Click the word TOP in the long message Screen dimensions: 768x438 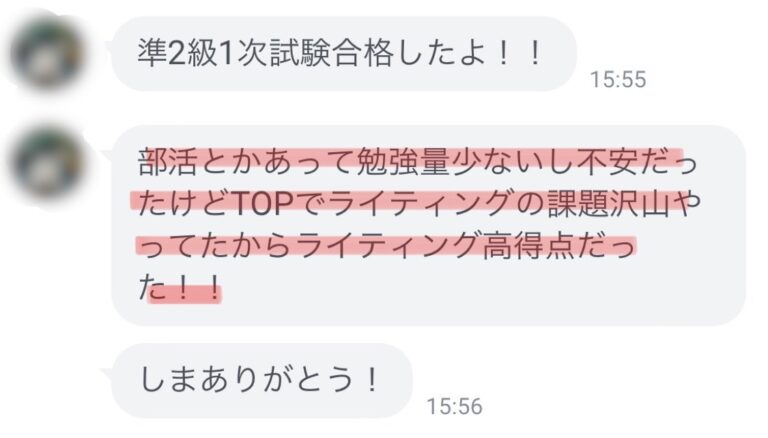coord(264,203)
